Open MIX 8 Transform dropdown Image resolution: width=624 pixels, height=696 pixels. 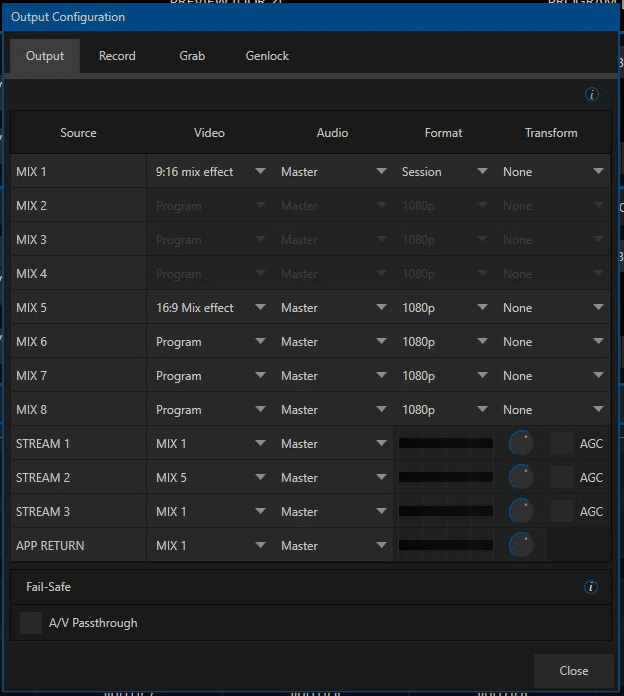click(553, 410)
